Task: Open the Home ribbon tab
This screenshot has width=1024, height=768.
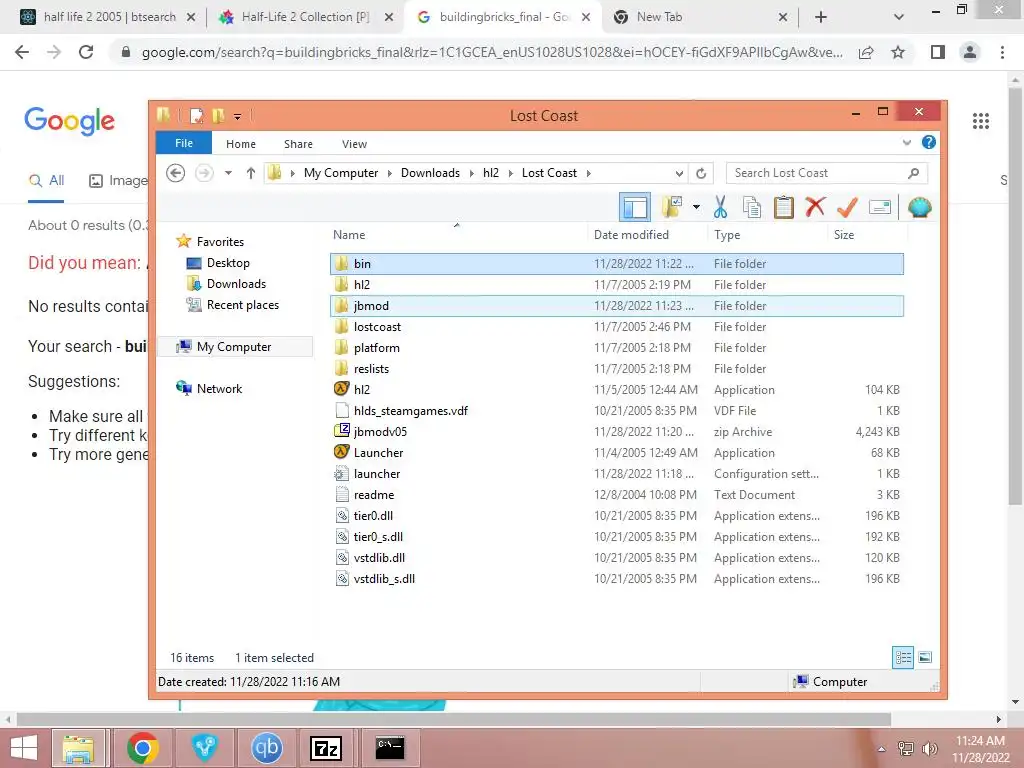Action: coord(241,144)
